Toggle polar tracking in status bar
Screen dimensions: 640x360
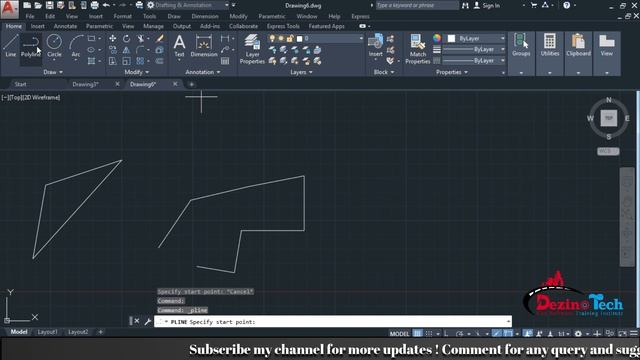click(x=459, y=333)
